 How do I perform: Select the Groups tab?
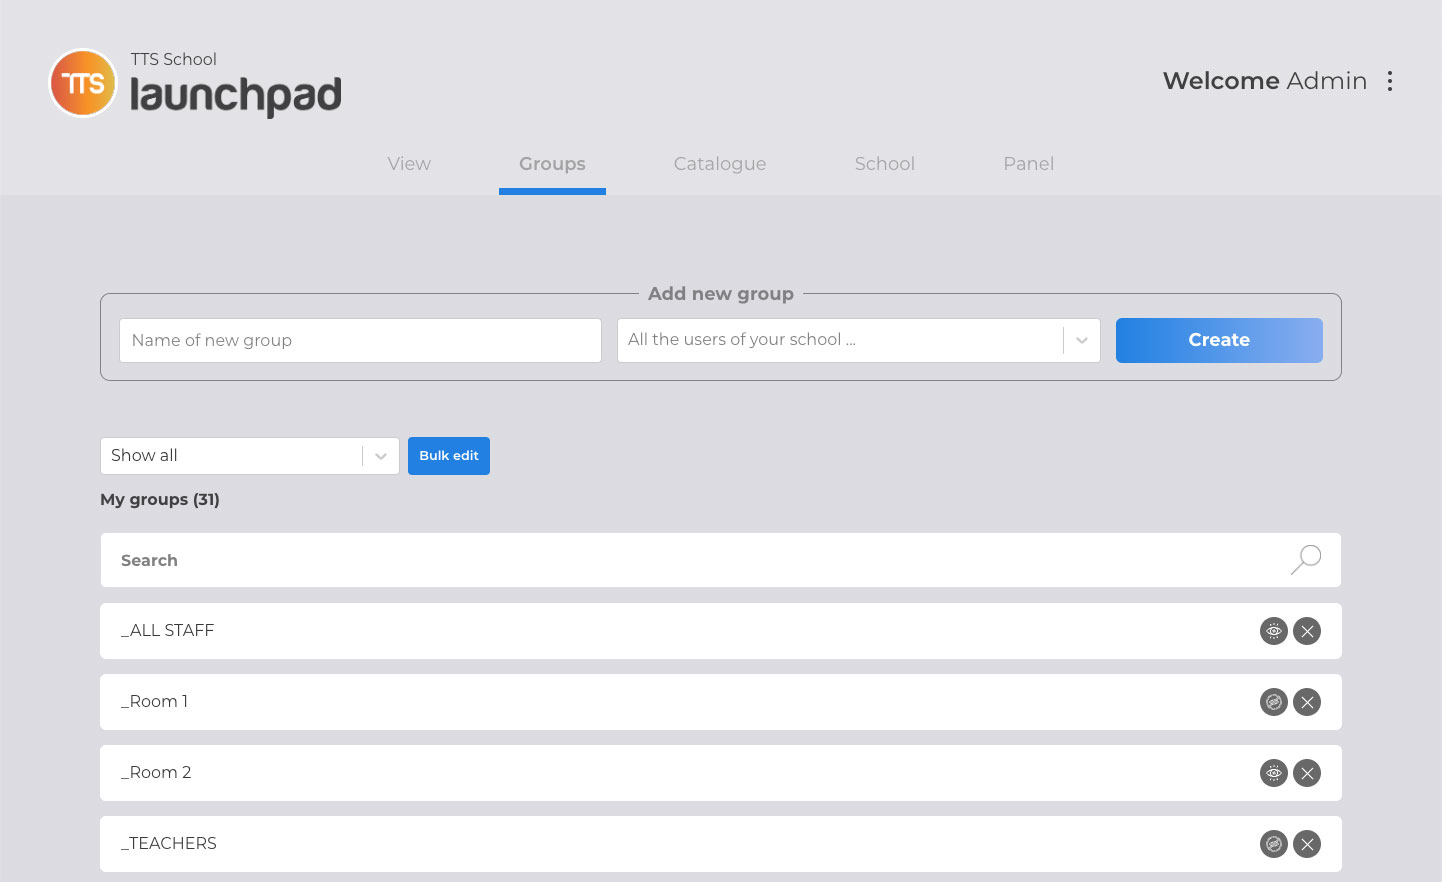(x=552, y=164)
